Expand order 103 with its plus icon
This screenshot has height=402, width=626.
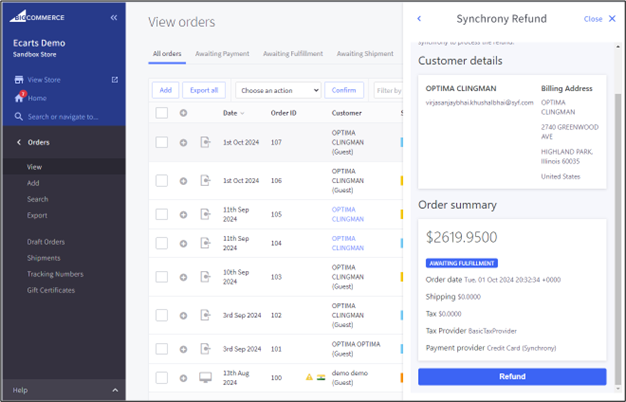183,277
